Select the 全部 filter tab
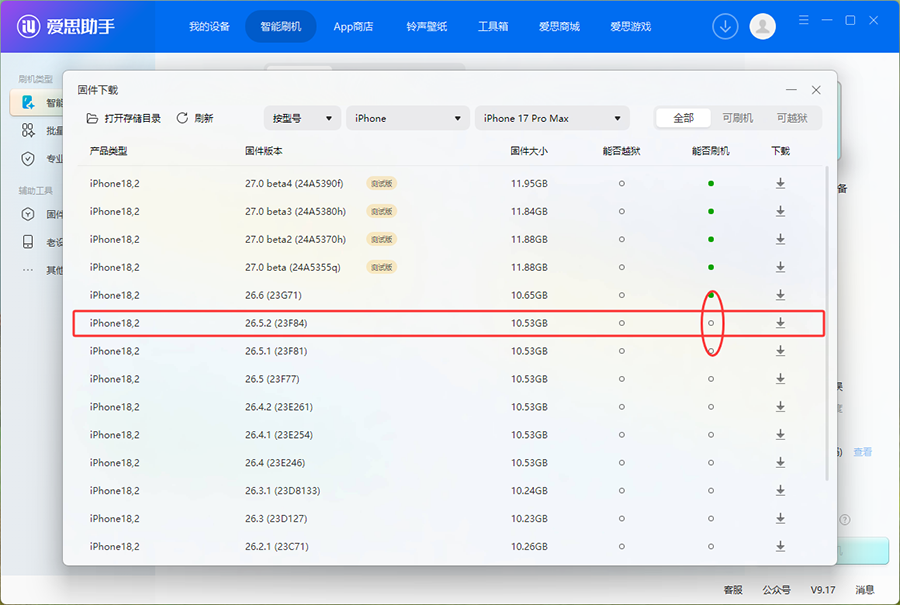The width and height of the screenshot is (900, 605). click(x=683, y=118)
